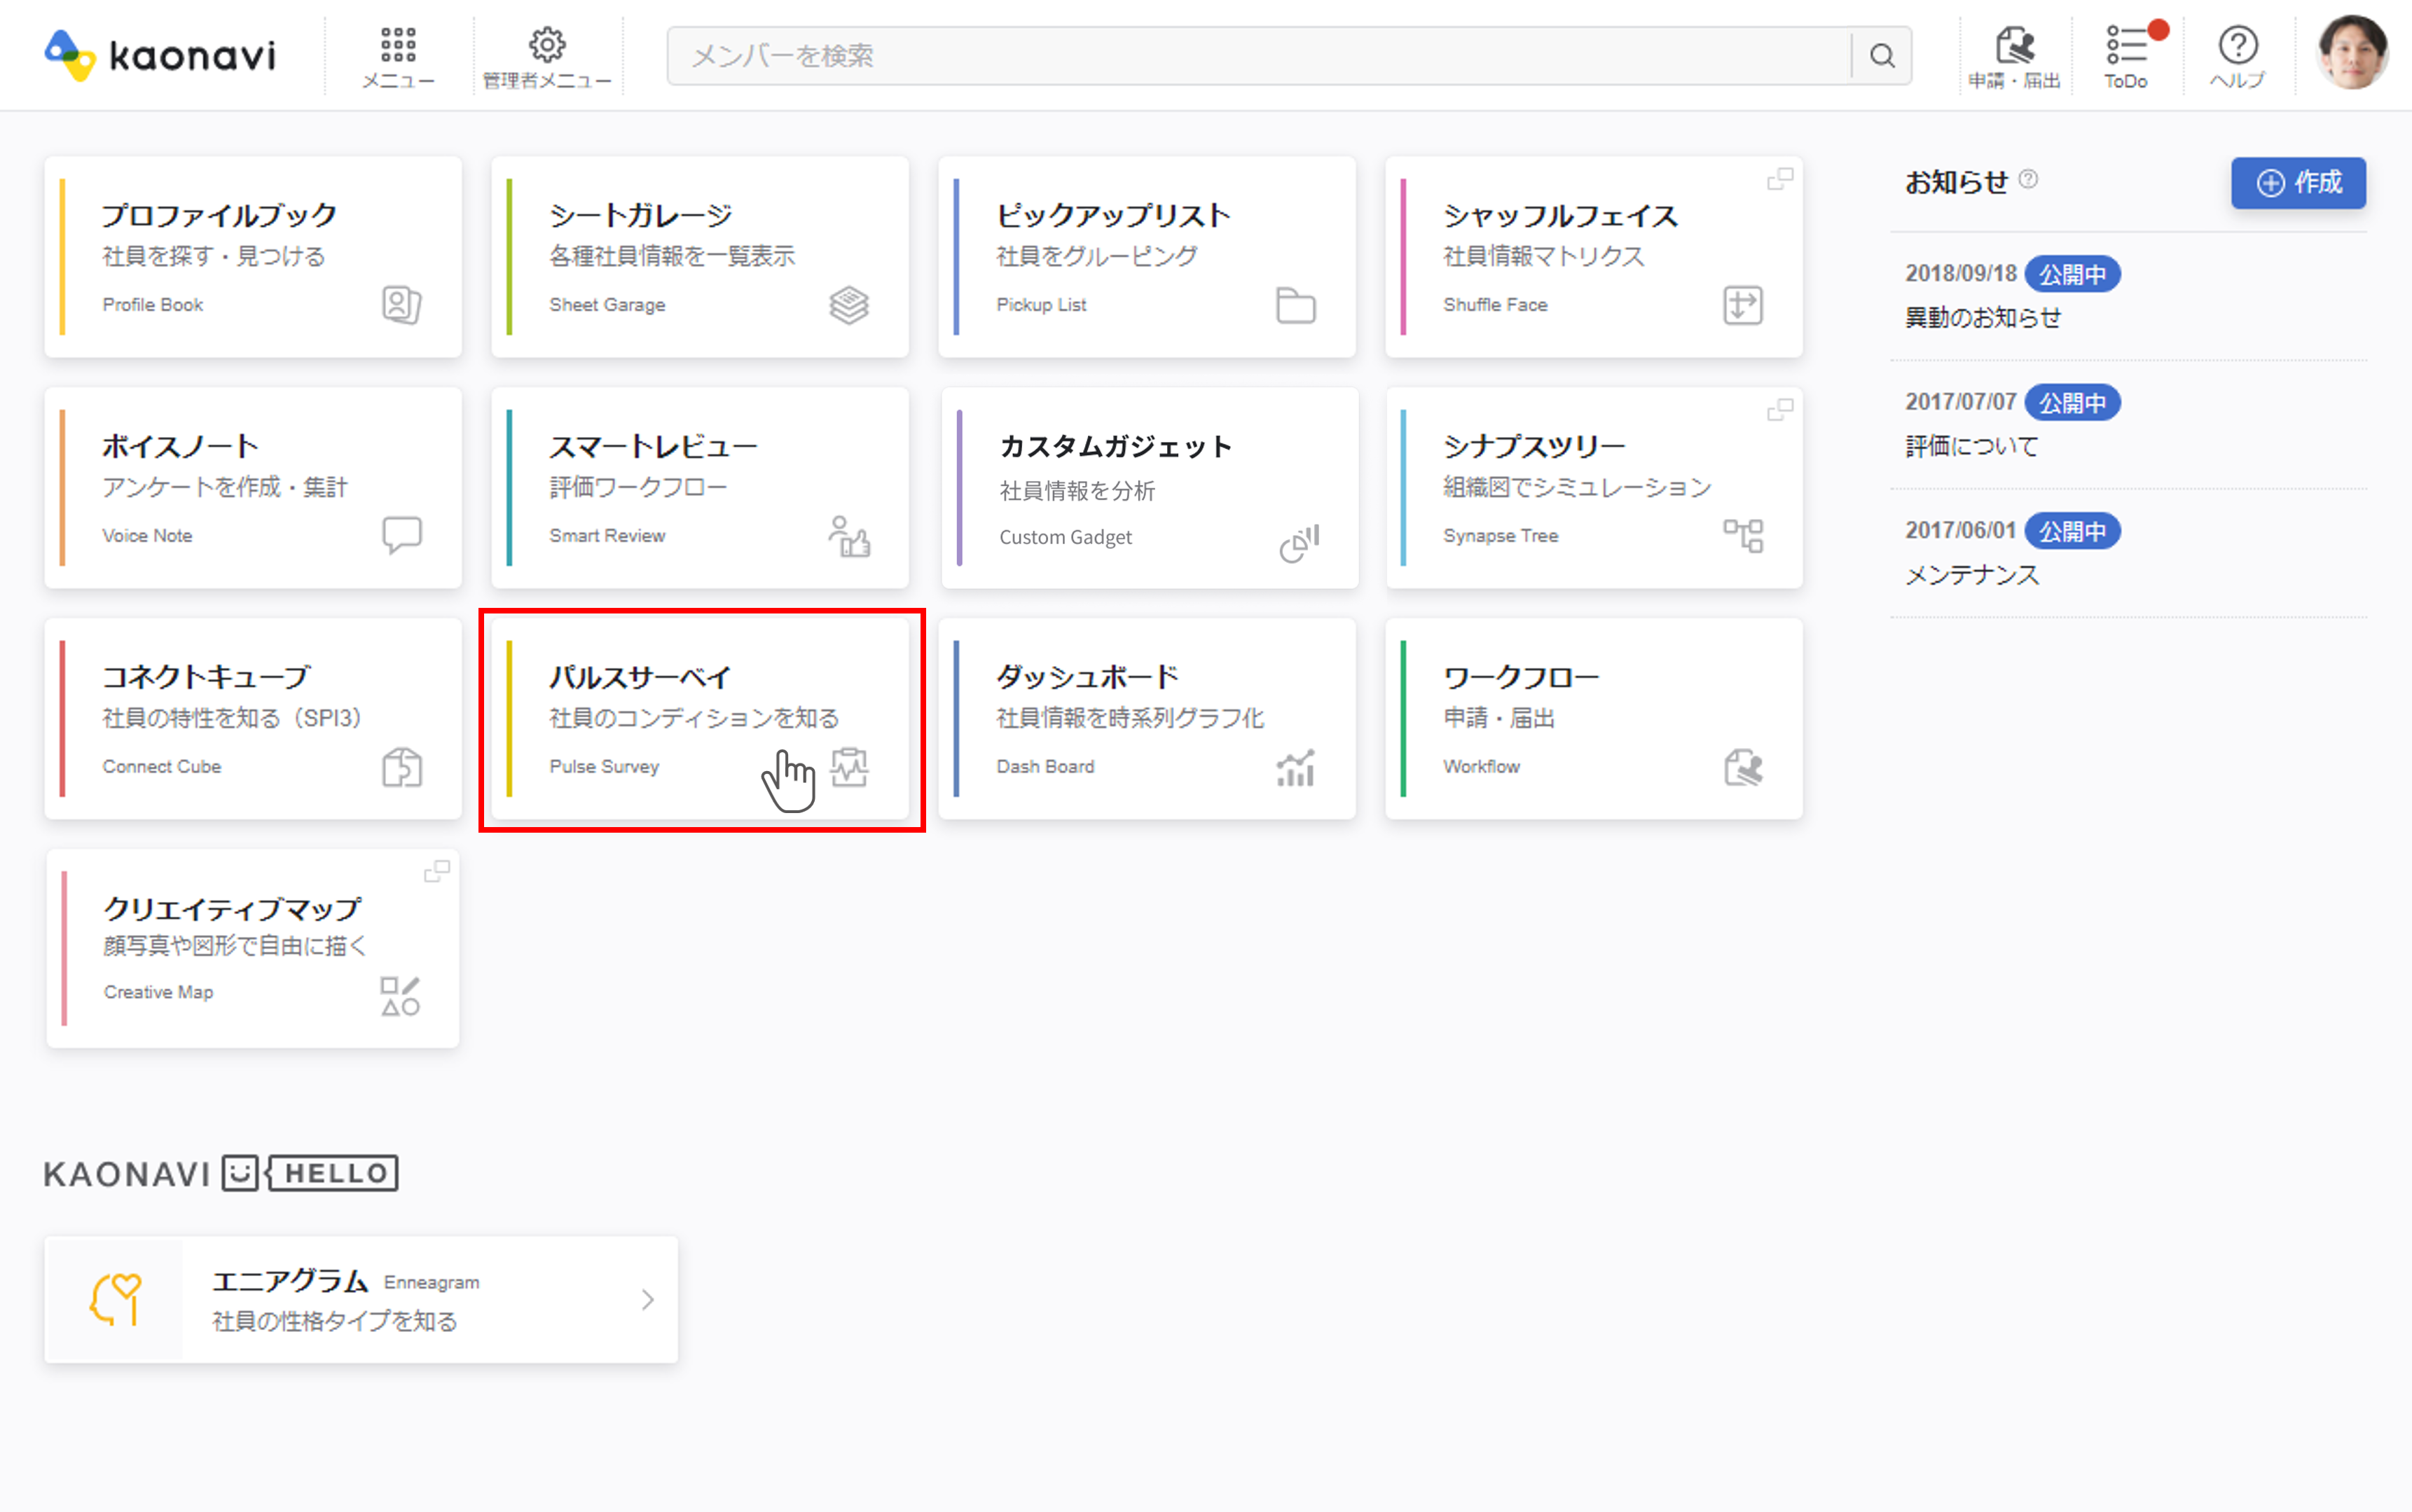Viewport: 2412px width, 1512px height.
Task: Click the お知らせ heading text
Action: point(1956,182)
